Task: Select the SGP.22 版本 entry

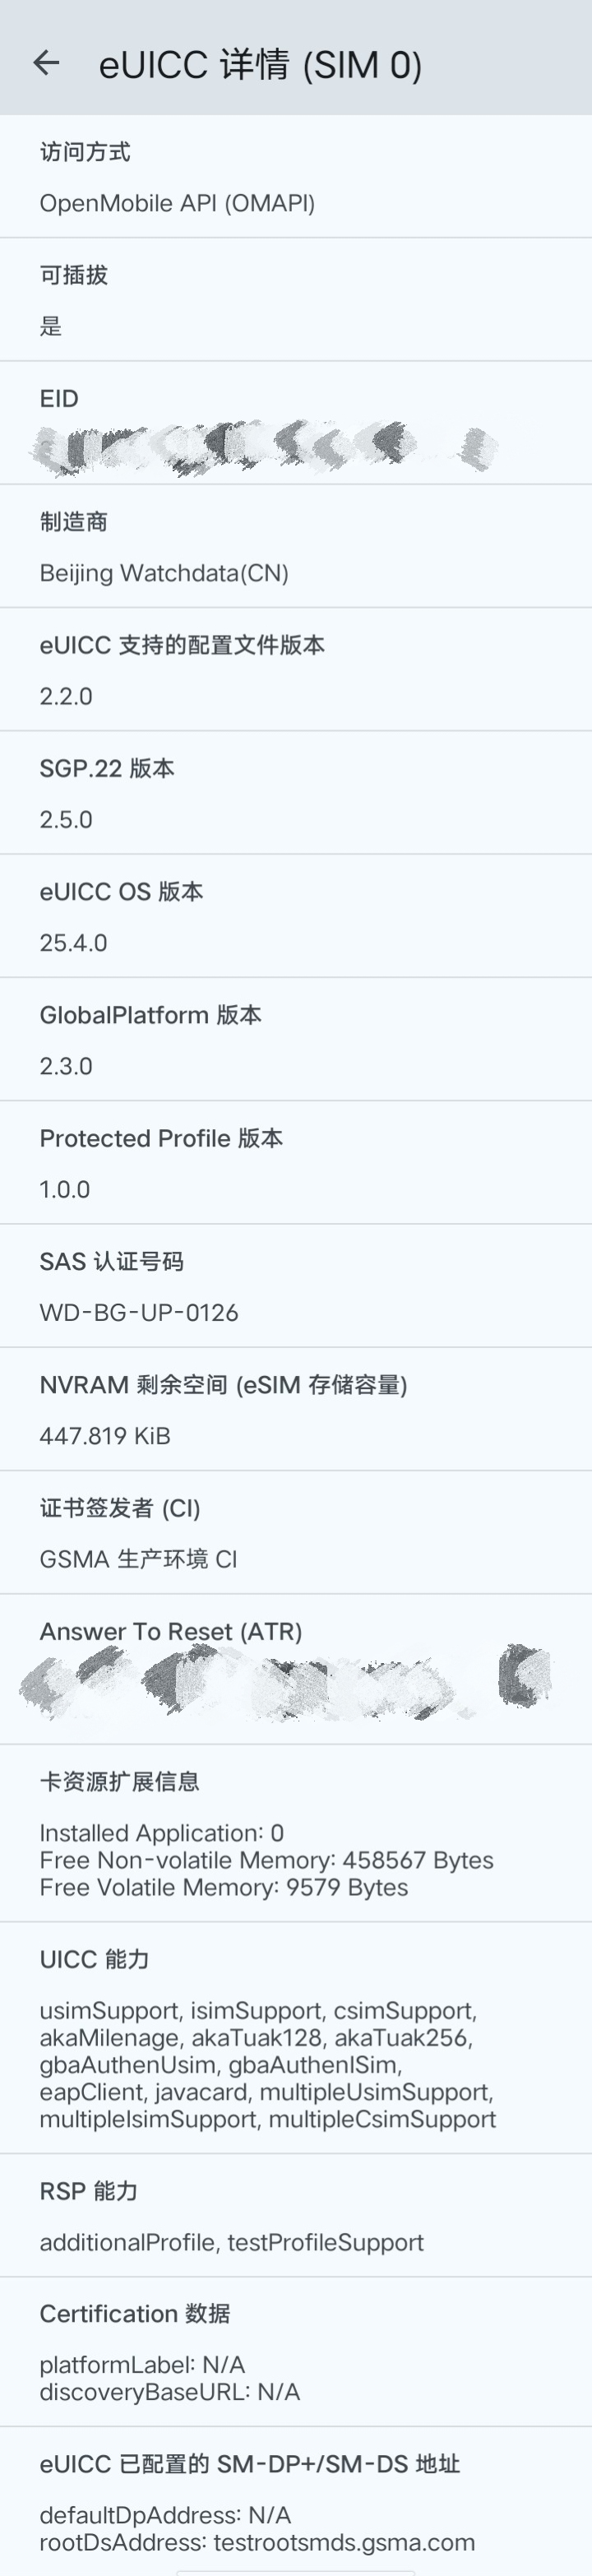Action: pos(296,793)
